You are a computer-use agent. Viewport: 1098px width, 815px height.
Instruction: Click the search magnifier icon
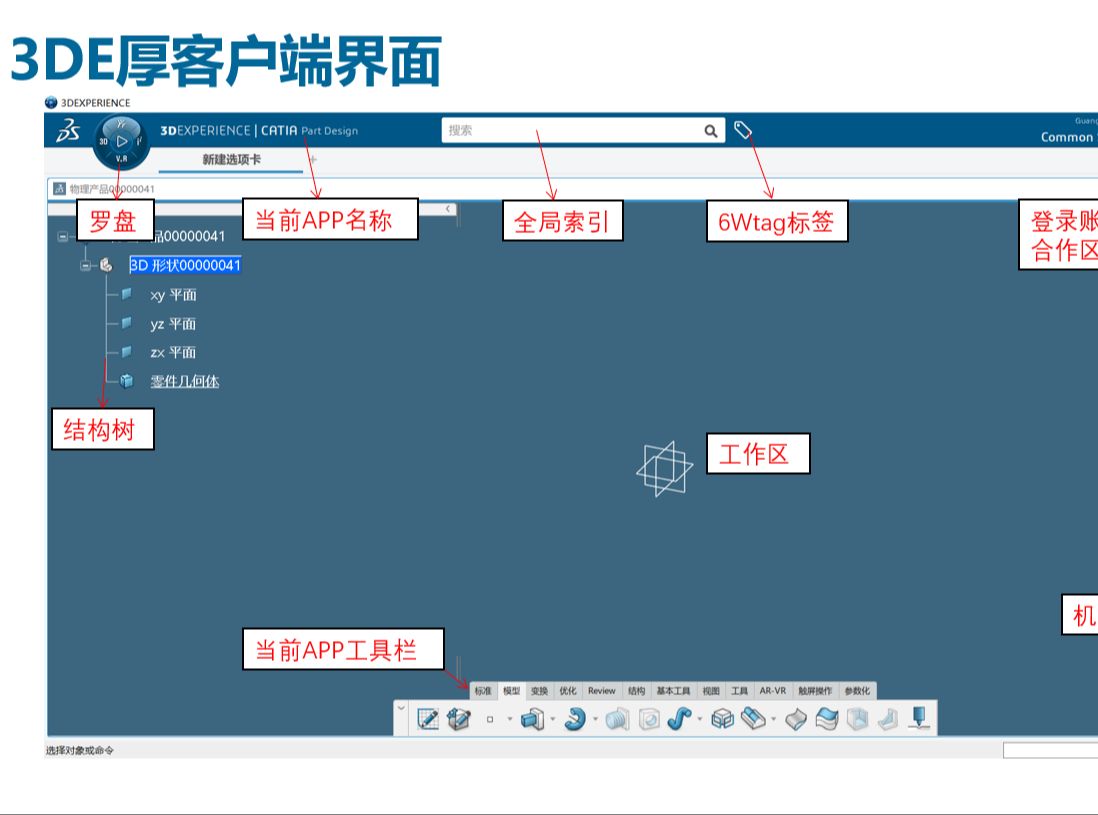click(711, 131)
